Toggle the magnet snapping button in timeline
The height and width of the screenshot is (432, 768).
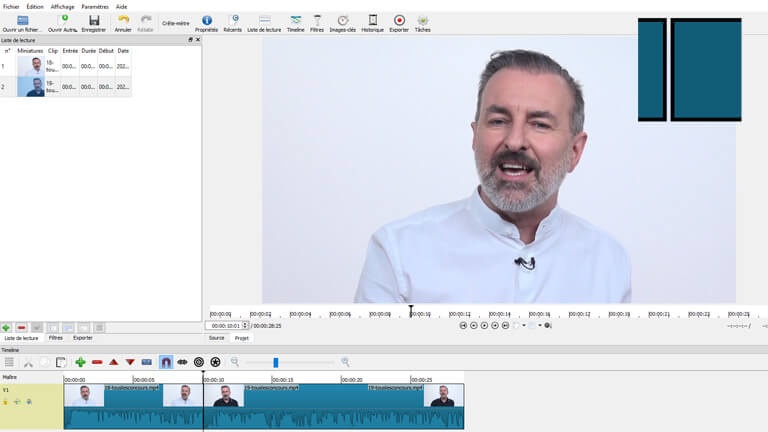point(166,362)
